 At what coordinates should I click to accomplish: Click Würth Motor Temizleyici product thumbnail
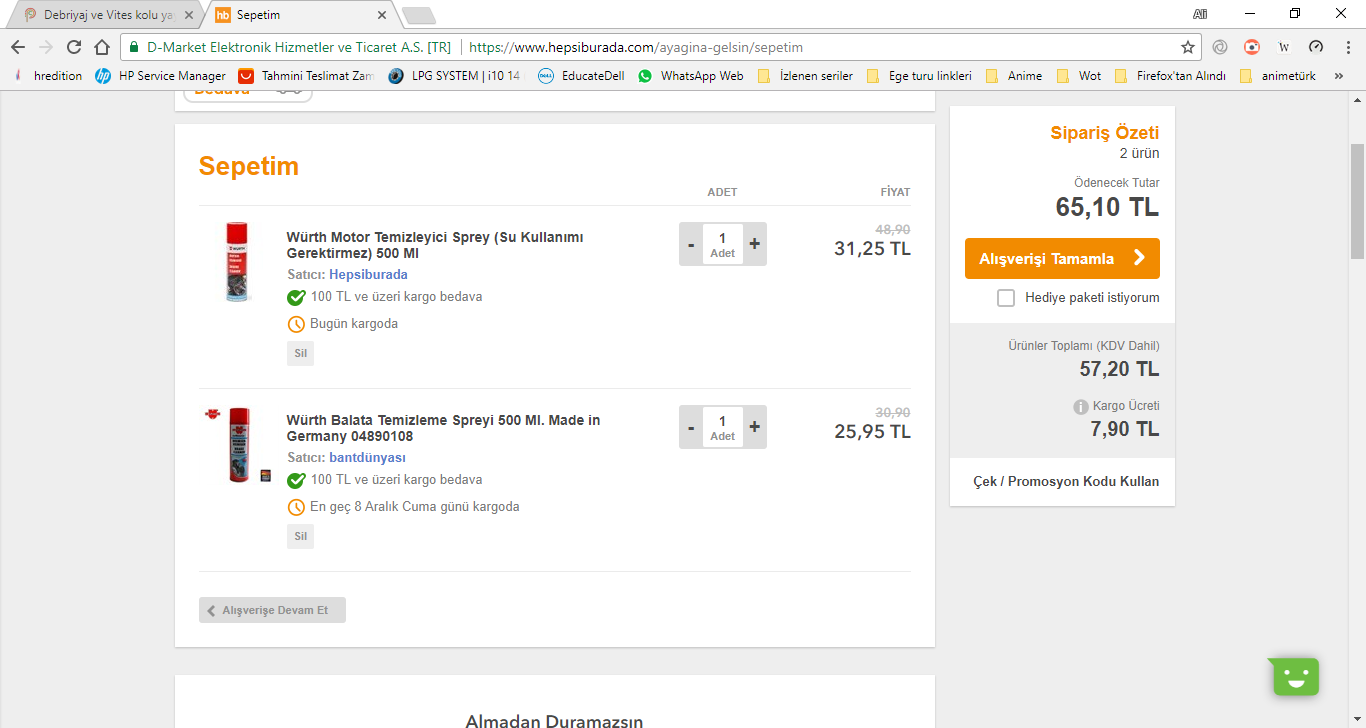tap(237, 262)
